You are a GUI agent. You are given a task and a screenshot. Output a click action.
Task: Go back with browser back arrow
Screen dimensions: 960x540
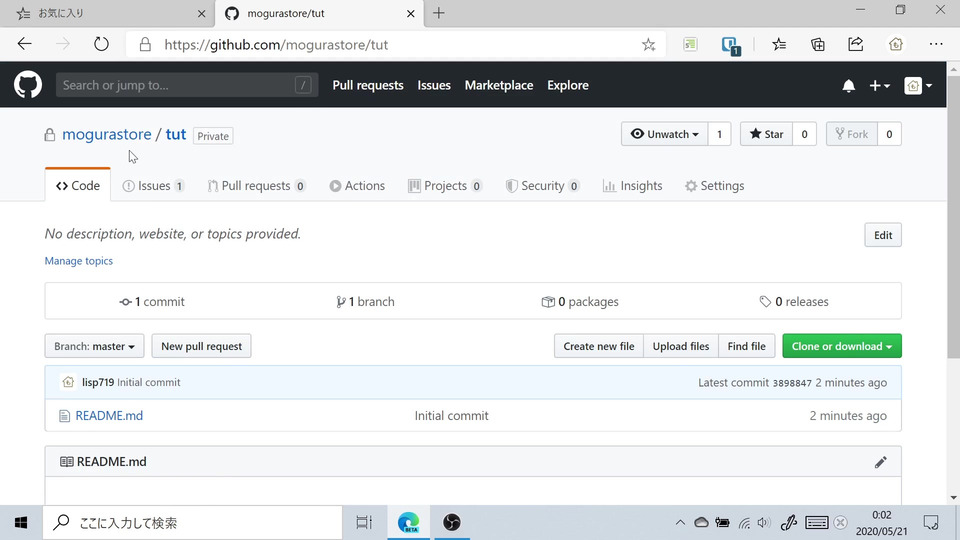click(x=24, y=44)
